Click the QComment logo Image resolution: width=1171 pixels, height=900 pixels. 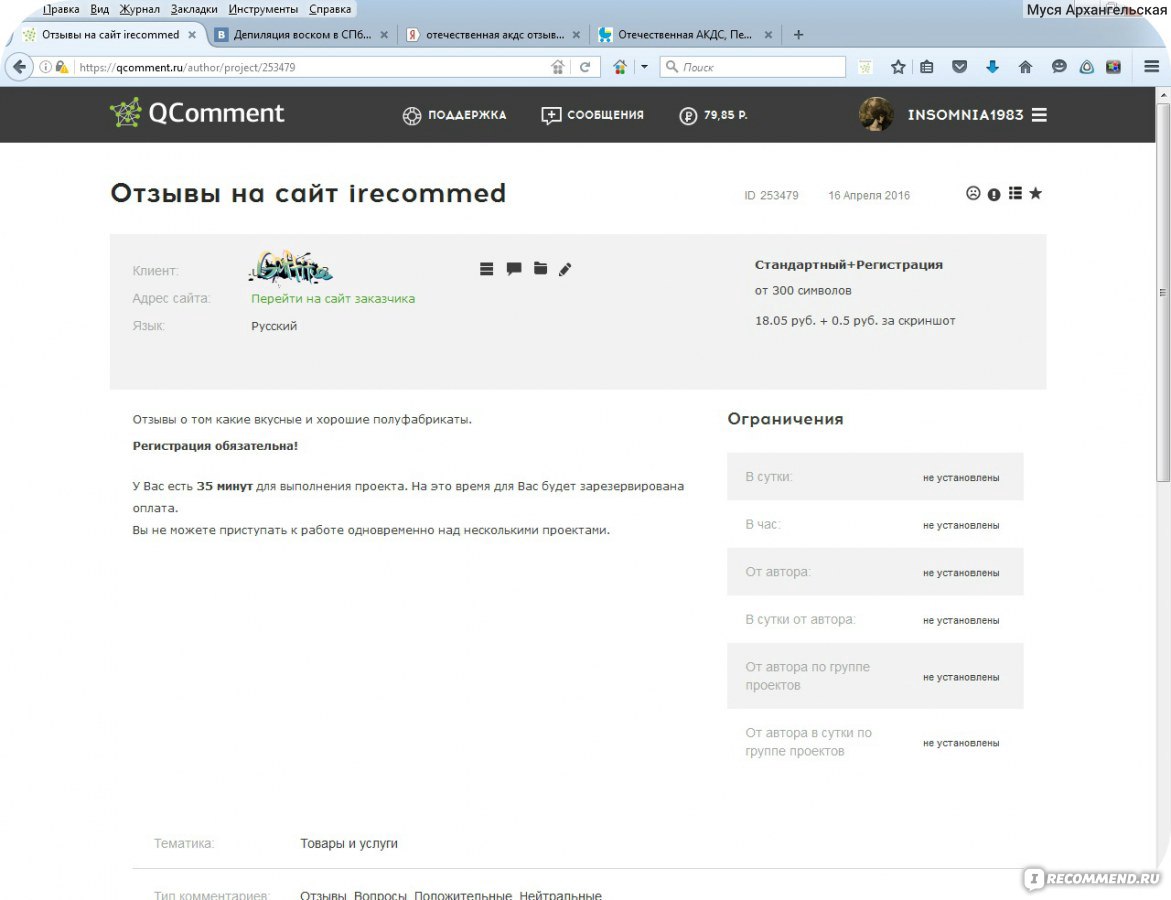197,114
